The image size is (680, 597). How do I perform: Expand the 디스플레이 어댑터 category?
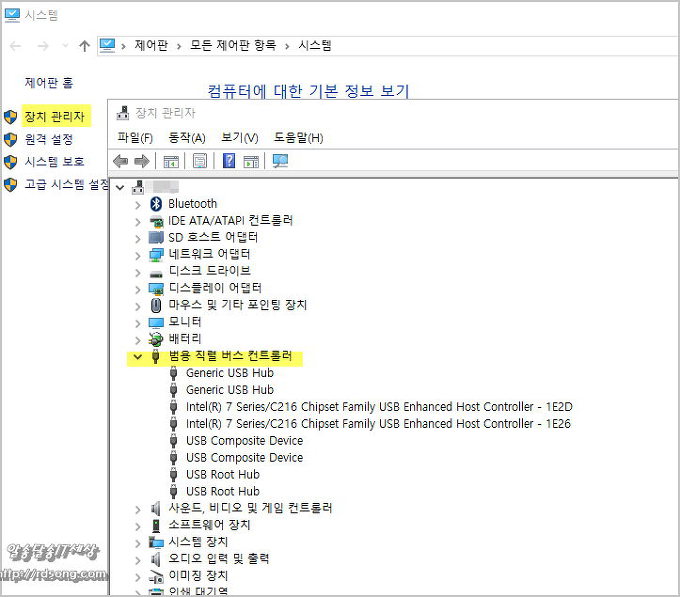(x=138, y=288)
